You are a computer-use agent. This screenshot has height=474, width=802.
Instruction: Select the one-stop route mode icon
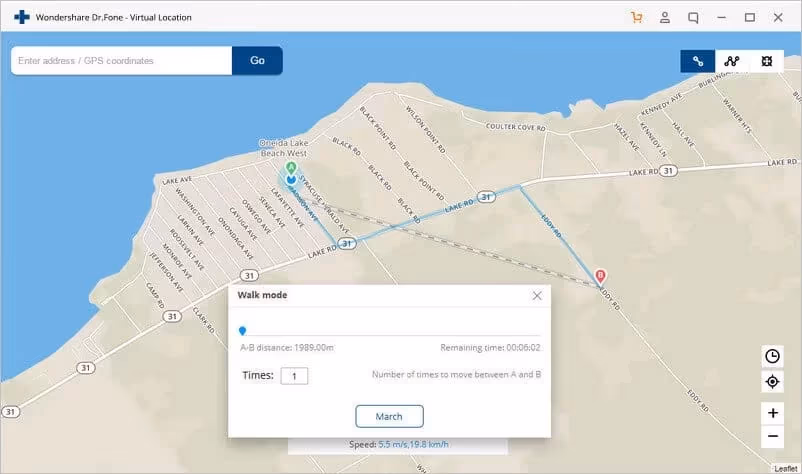[698, 61]
